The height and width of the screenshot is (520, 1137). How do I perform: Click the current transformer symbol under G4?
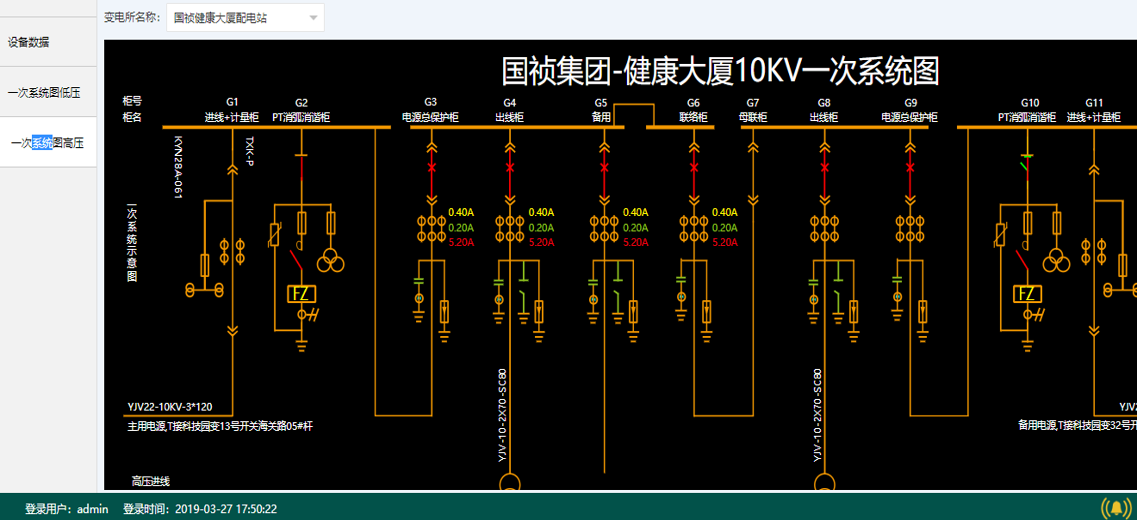511,229
